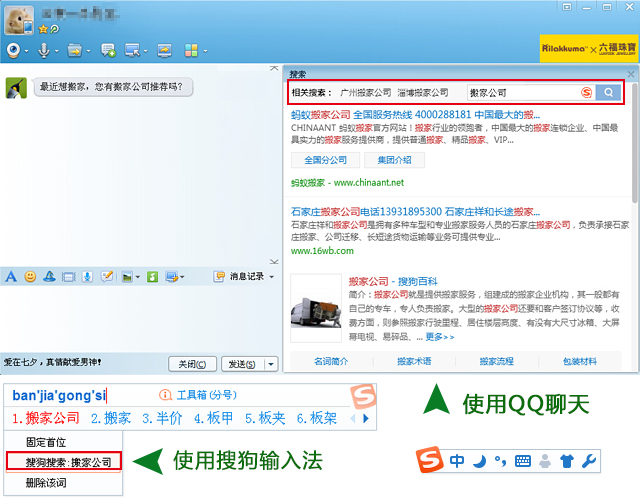The height and width of the screenshot is (500, 640).
Task: Toggle full/half width moon icon
Action: point(479,461)
